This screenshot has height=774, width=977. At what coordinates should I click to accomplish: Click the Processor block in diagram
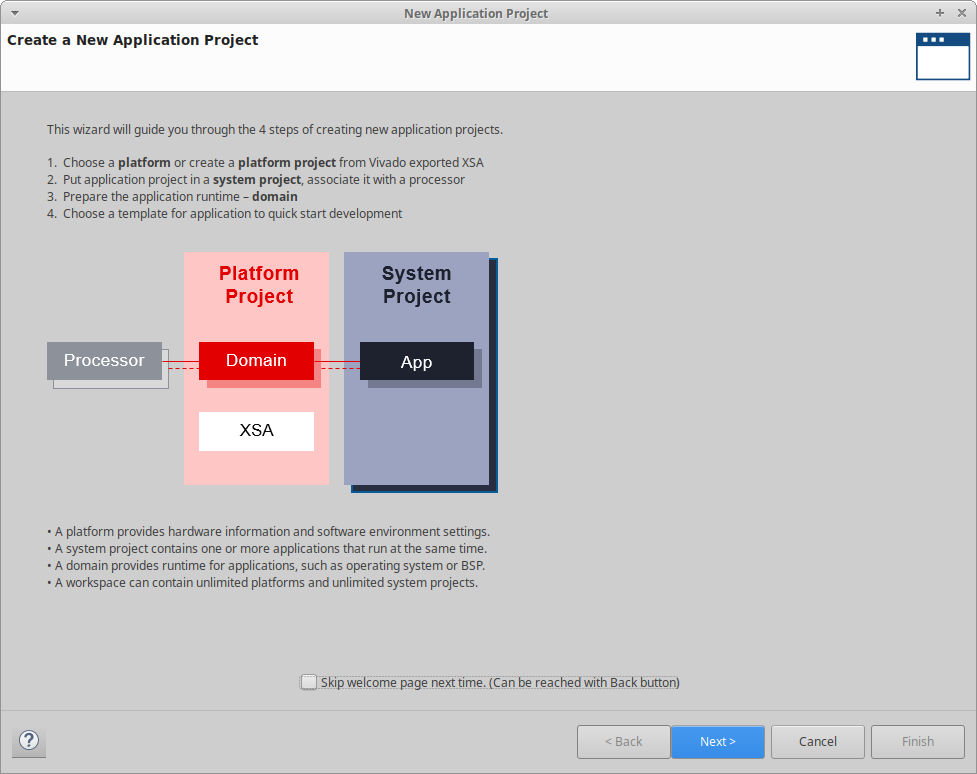point(104,361)
